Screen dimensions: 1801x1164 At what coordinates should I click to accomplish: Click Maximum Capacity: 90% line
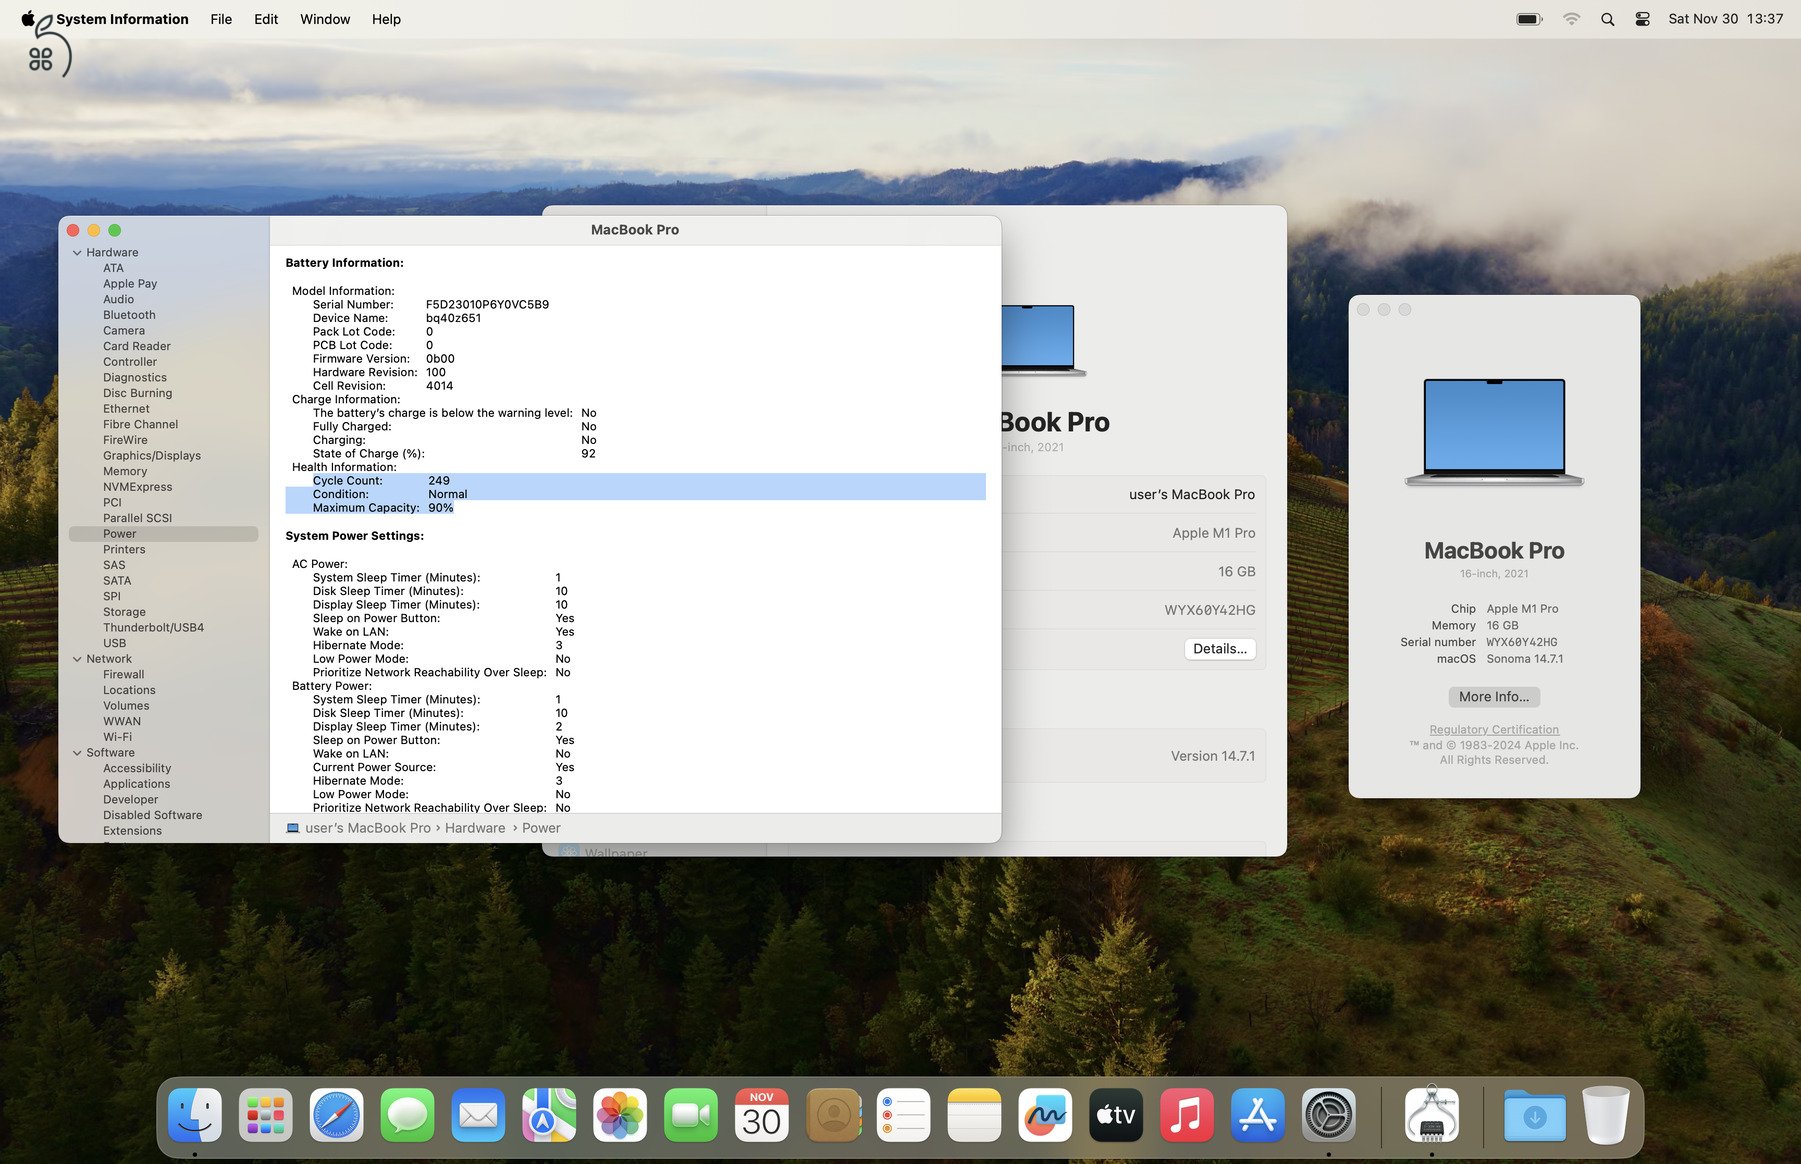pos(383,508)
